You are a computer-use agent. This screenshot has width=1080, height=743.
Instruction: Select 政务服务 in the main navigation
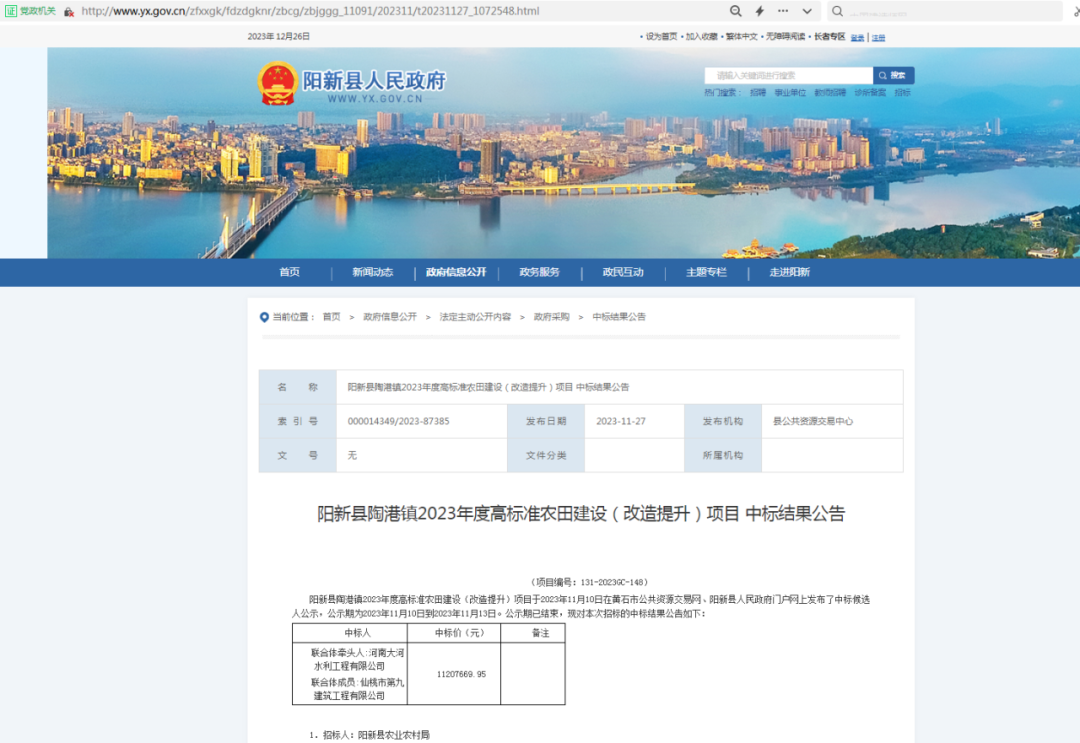click(x=539, y=273)
